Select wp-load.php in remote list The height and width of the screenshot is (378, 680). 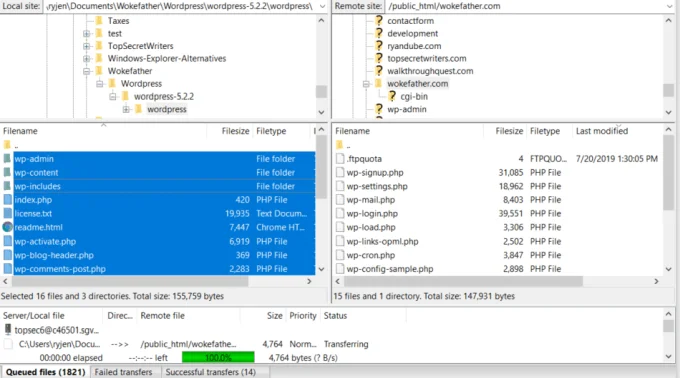tap(498, 227)
